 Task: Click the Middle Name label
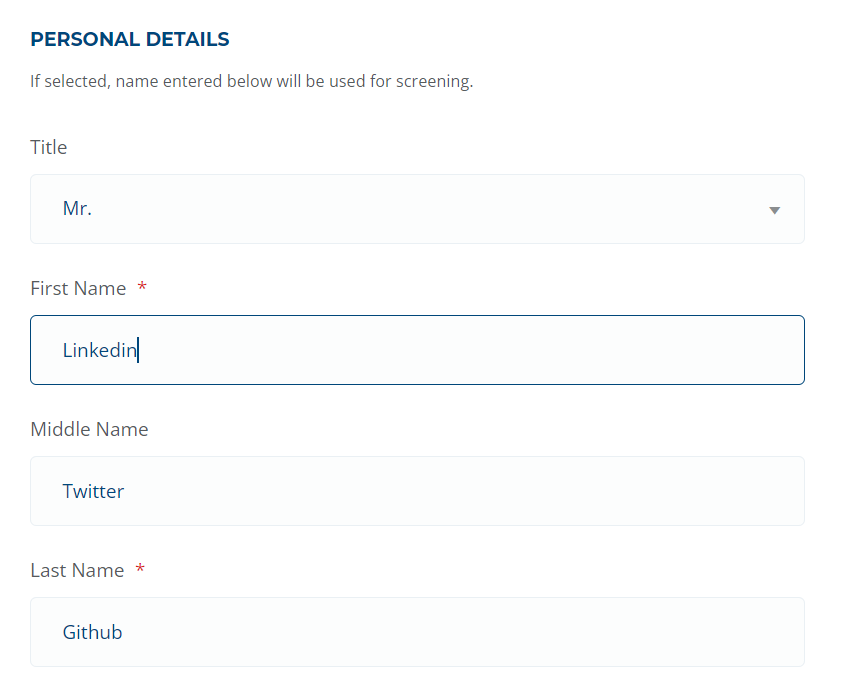click(89, 429)
